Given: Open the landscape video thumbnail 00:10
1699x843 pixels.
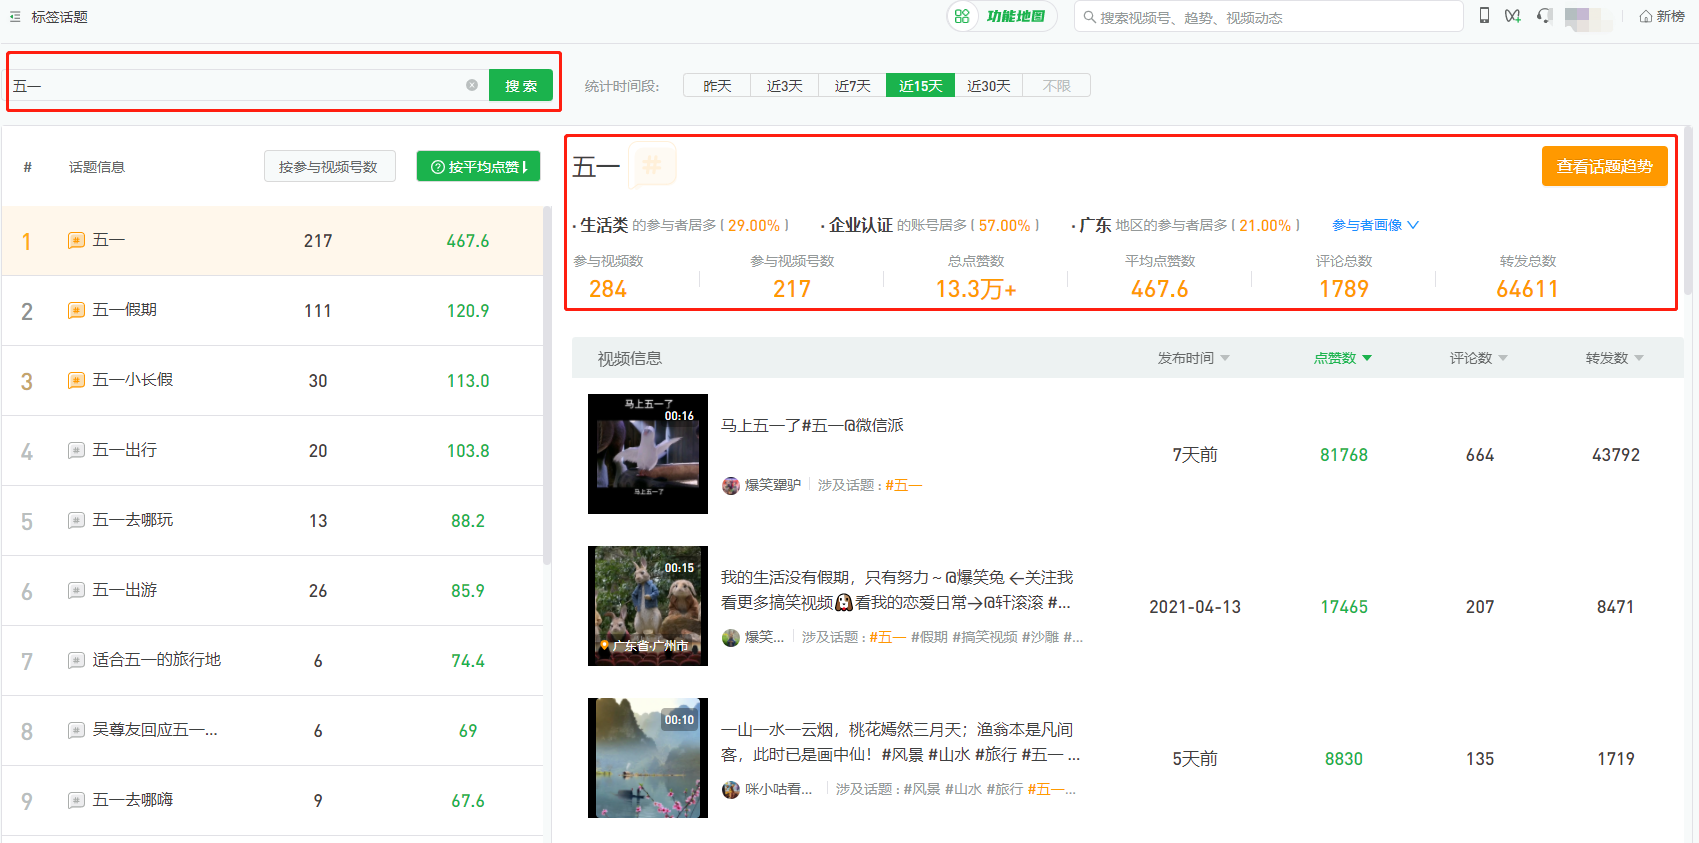Looking at the screenshot, I should point(648,758).
